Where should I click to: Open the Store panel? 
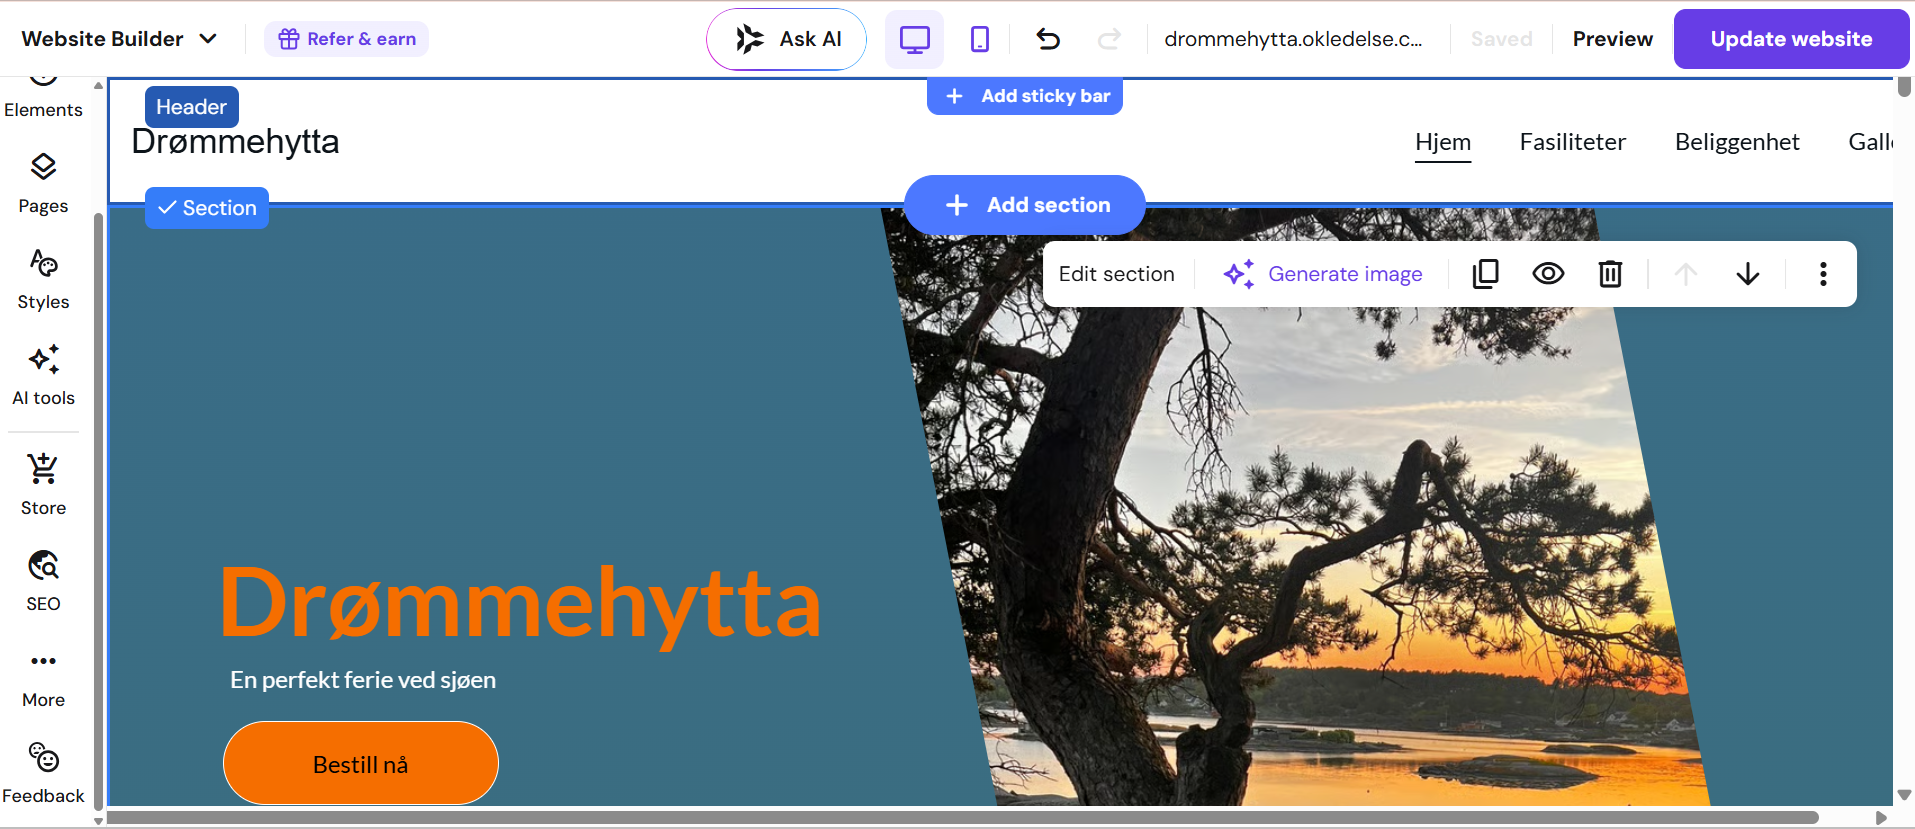click(43, 486)
